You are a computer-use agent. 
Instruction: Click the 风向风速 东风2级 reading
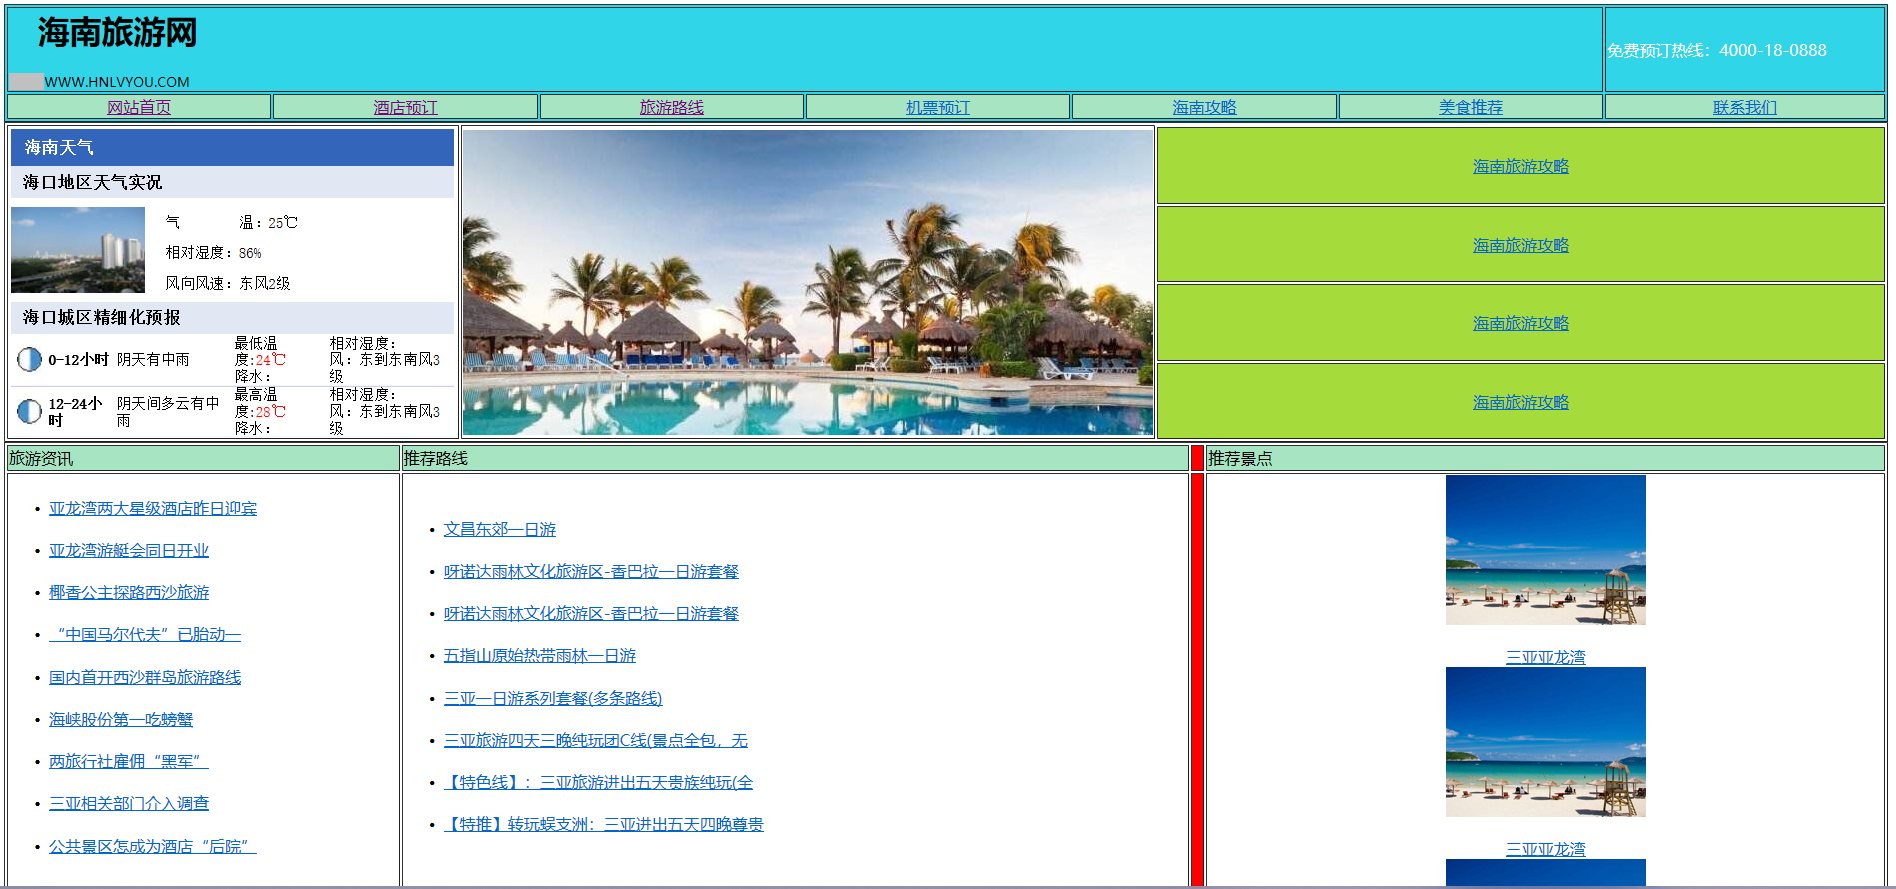[x=228, y=283]
